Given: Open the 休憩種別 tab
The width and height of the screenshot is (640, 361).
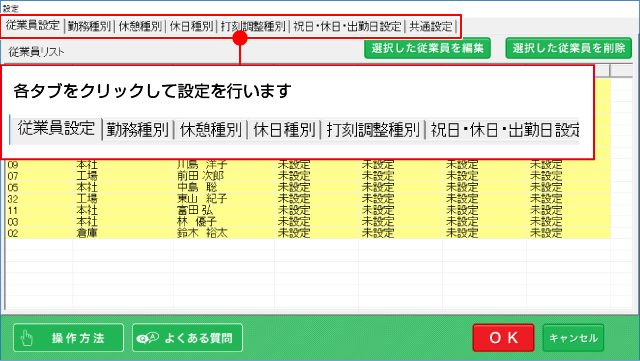Looking at the screenshot, I should click(x=140, y=27).
